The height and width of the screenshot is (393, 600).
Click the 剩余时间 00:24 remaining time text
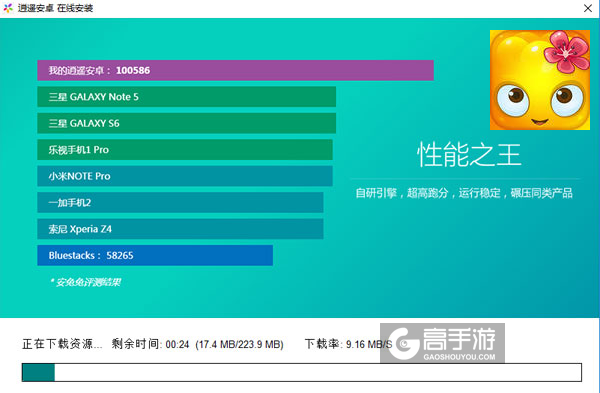(150, 344)
